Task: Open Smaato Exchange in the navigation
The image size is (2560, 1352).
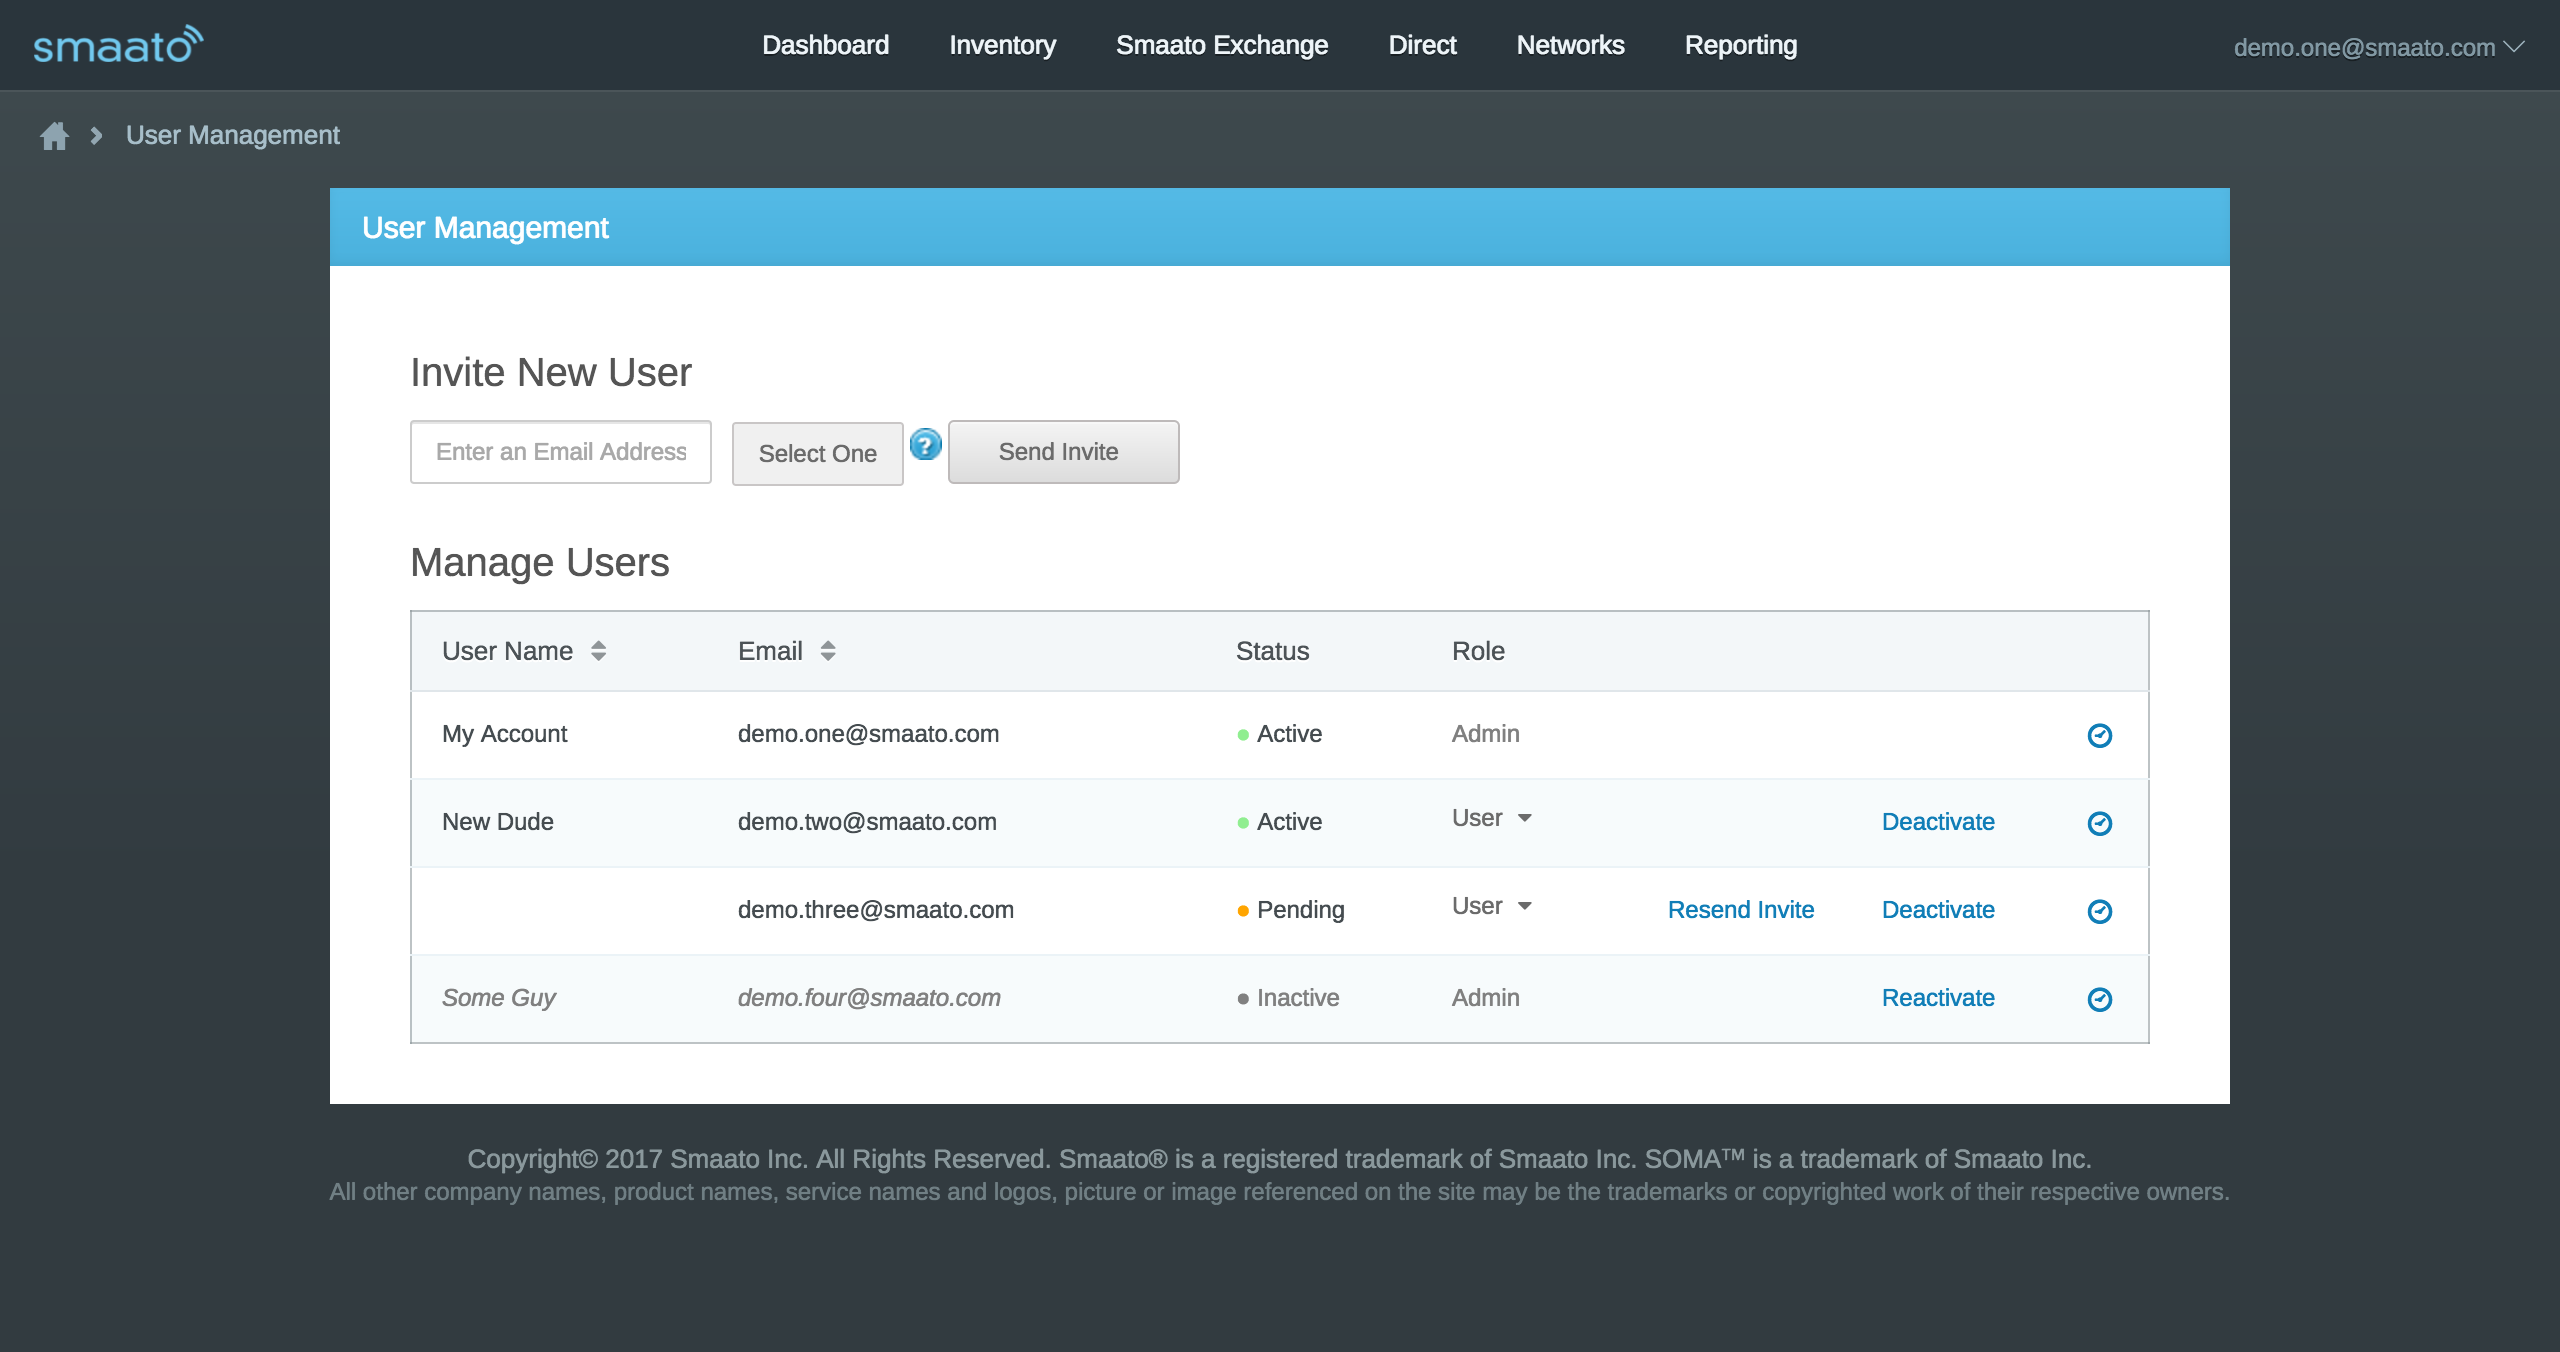Action: point(1221,45)
